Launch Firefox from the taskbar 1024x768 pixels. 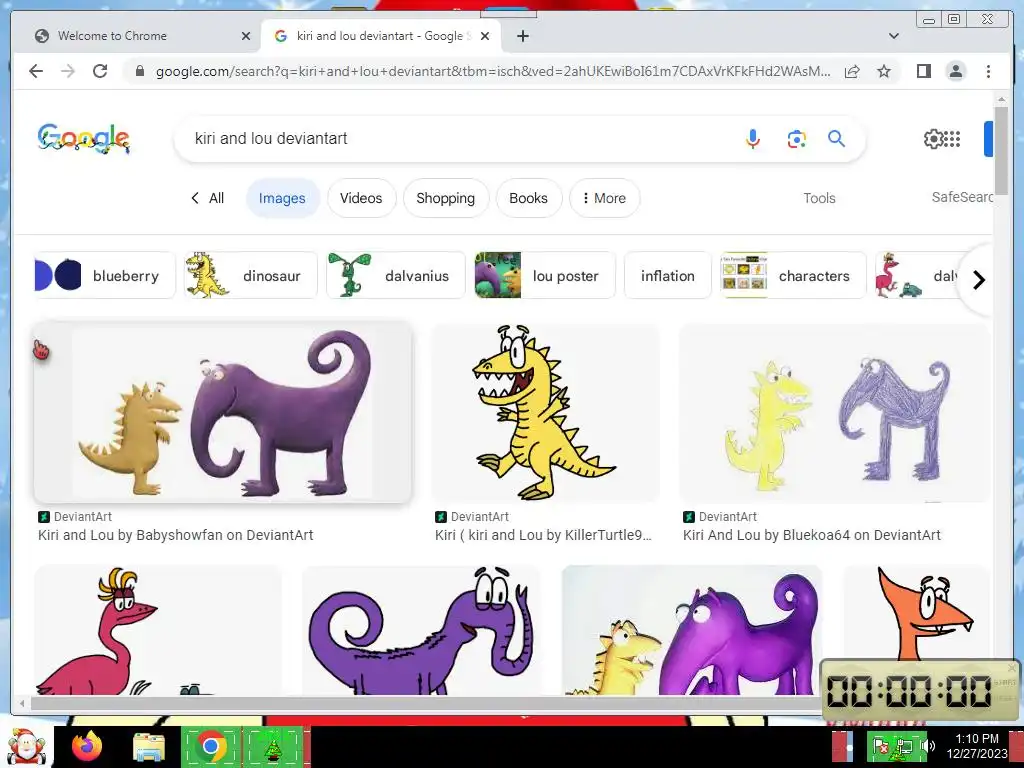86,746
